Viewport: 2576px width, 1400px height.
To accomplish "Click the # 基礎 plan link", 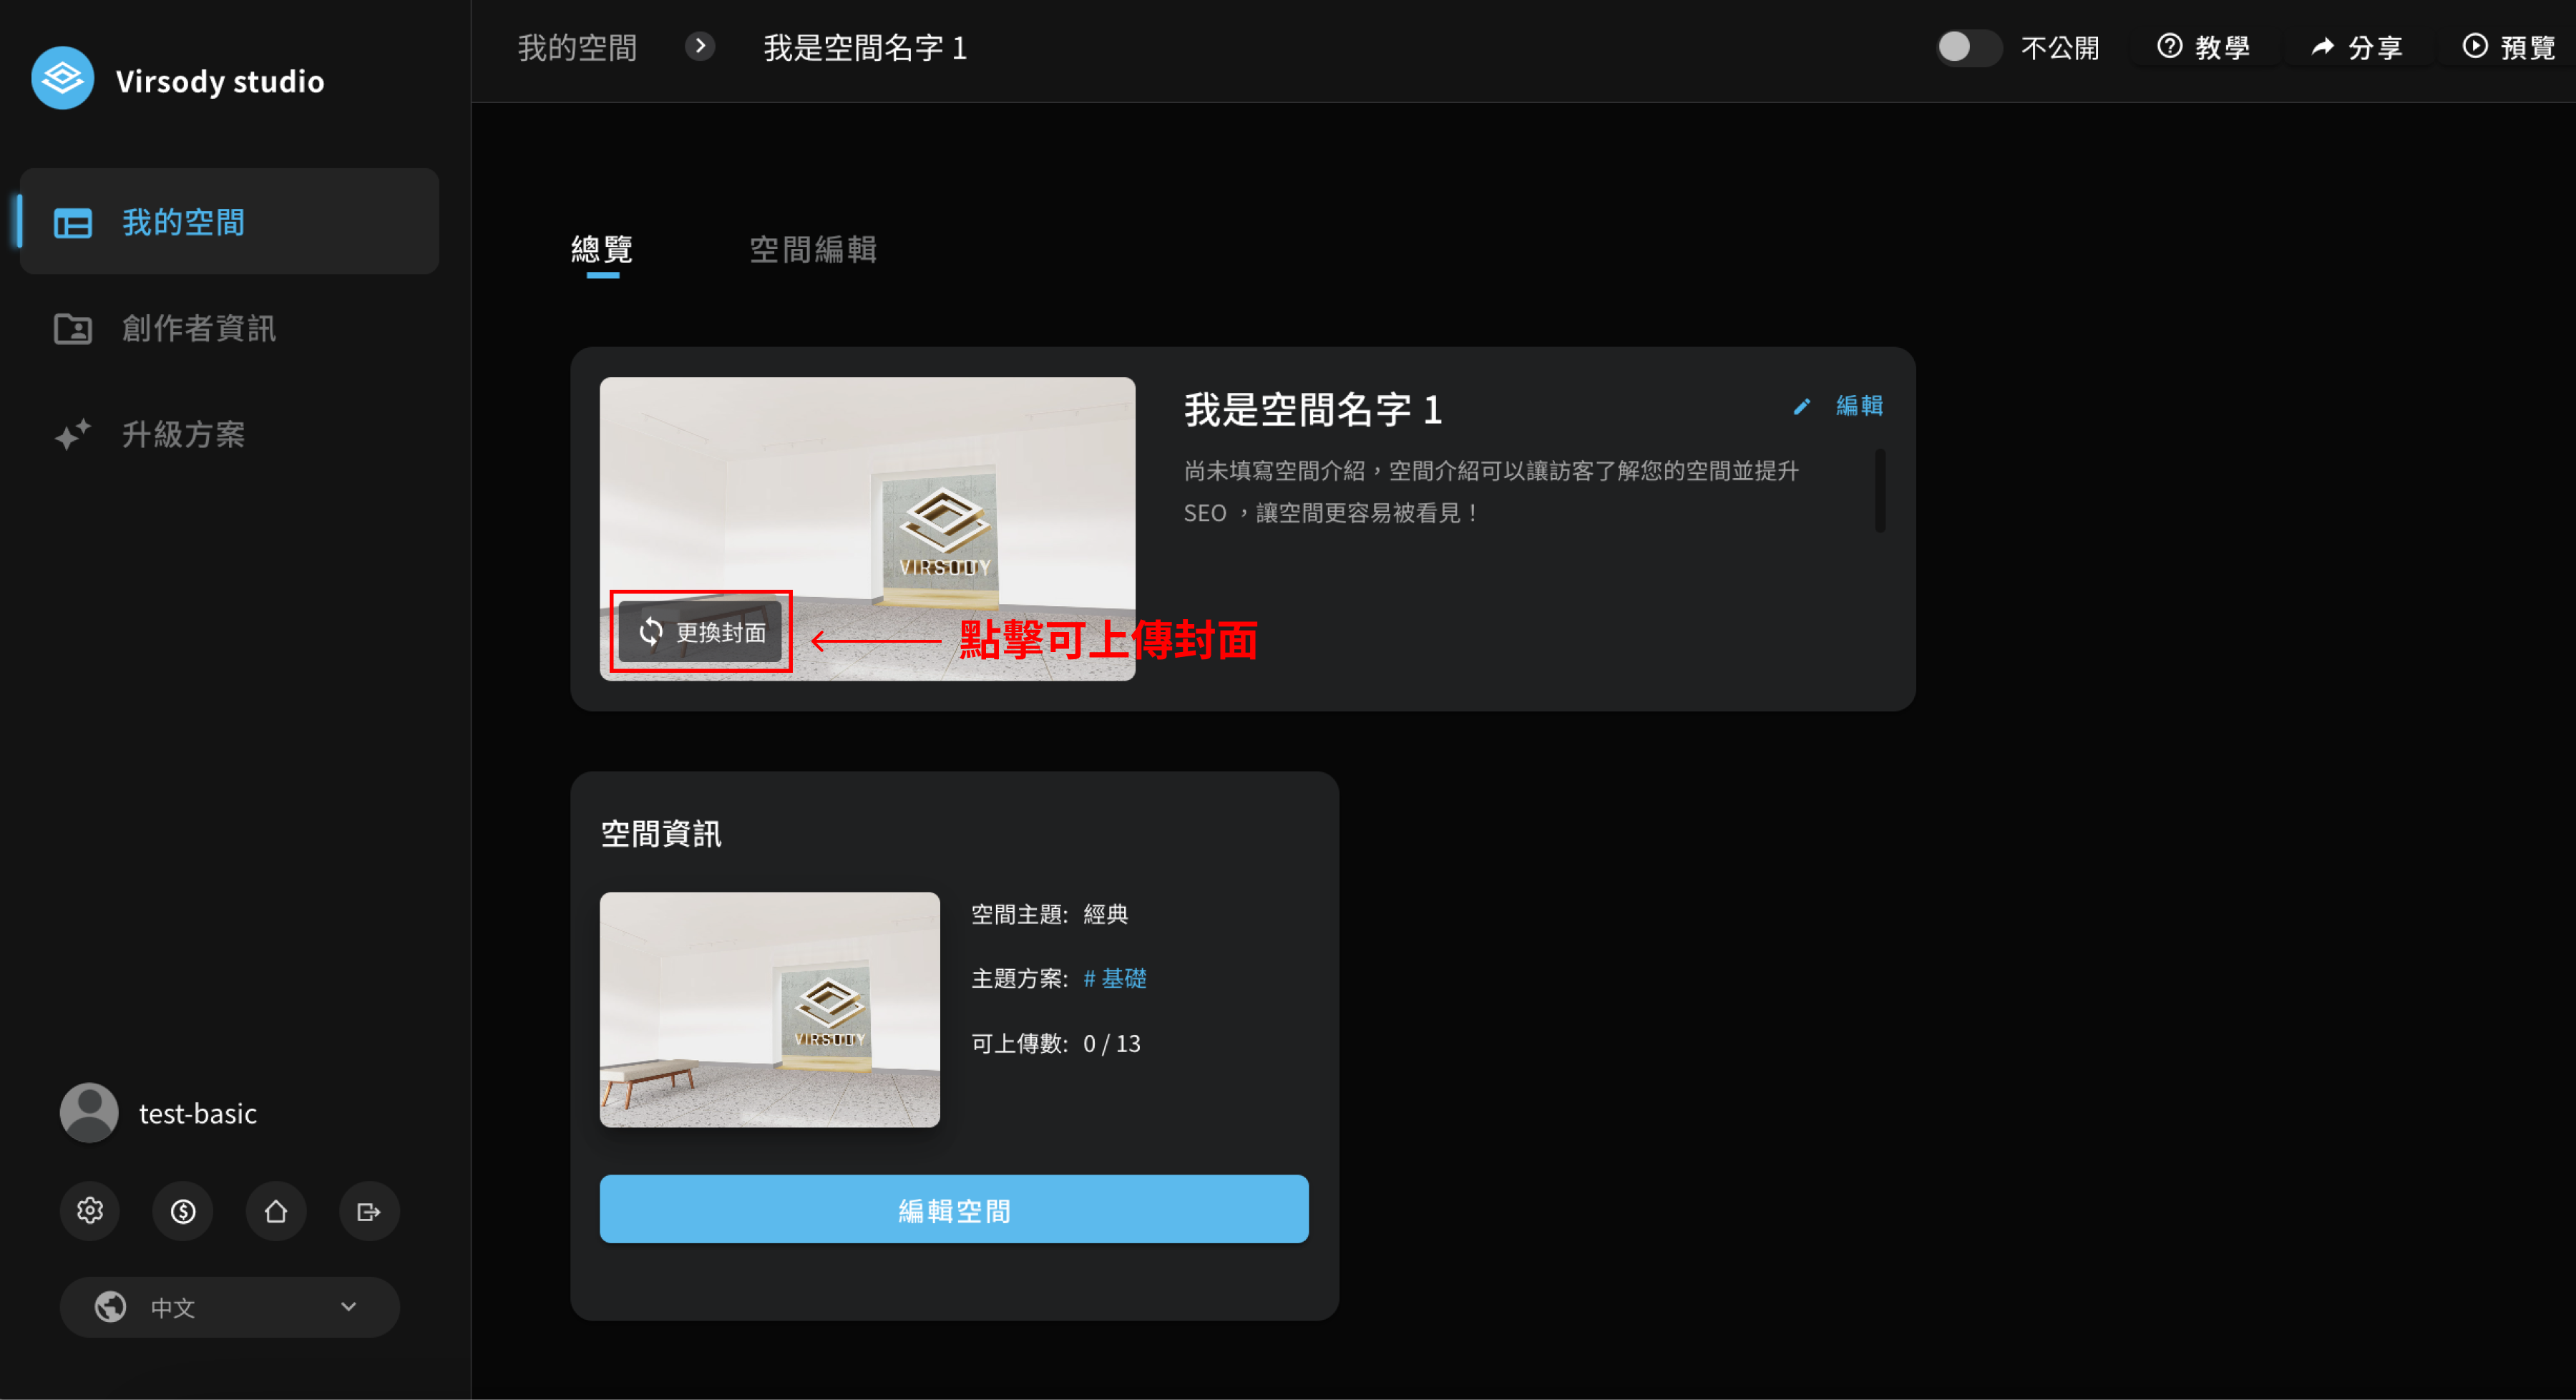I will click(x=1115, y=978).
